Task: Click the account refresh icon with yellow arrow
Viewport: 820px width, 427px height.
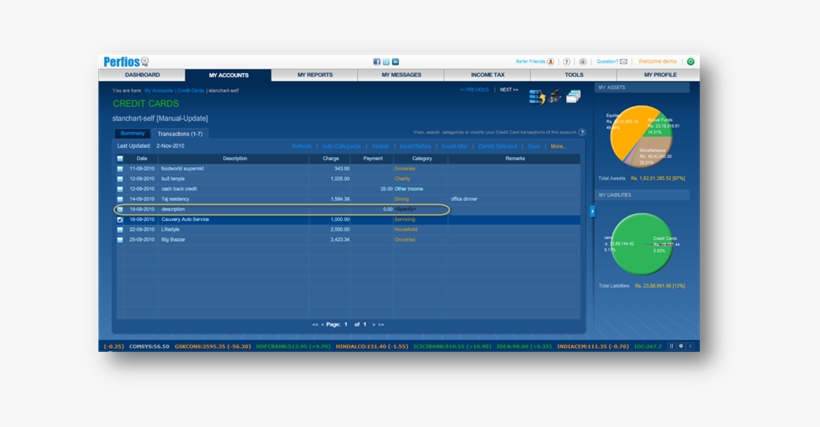Action: (x=537, y=97)
